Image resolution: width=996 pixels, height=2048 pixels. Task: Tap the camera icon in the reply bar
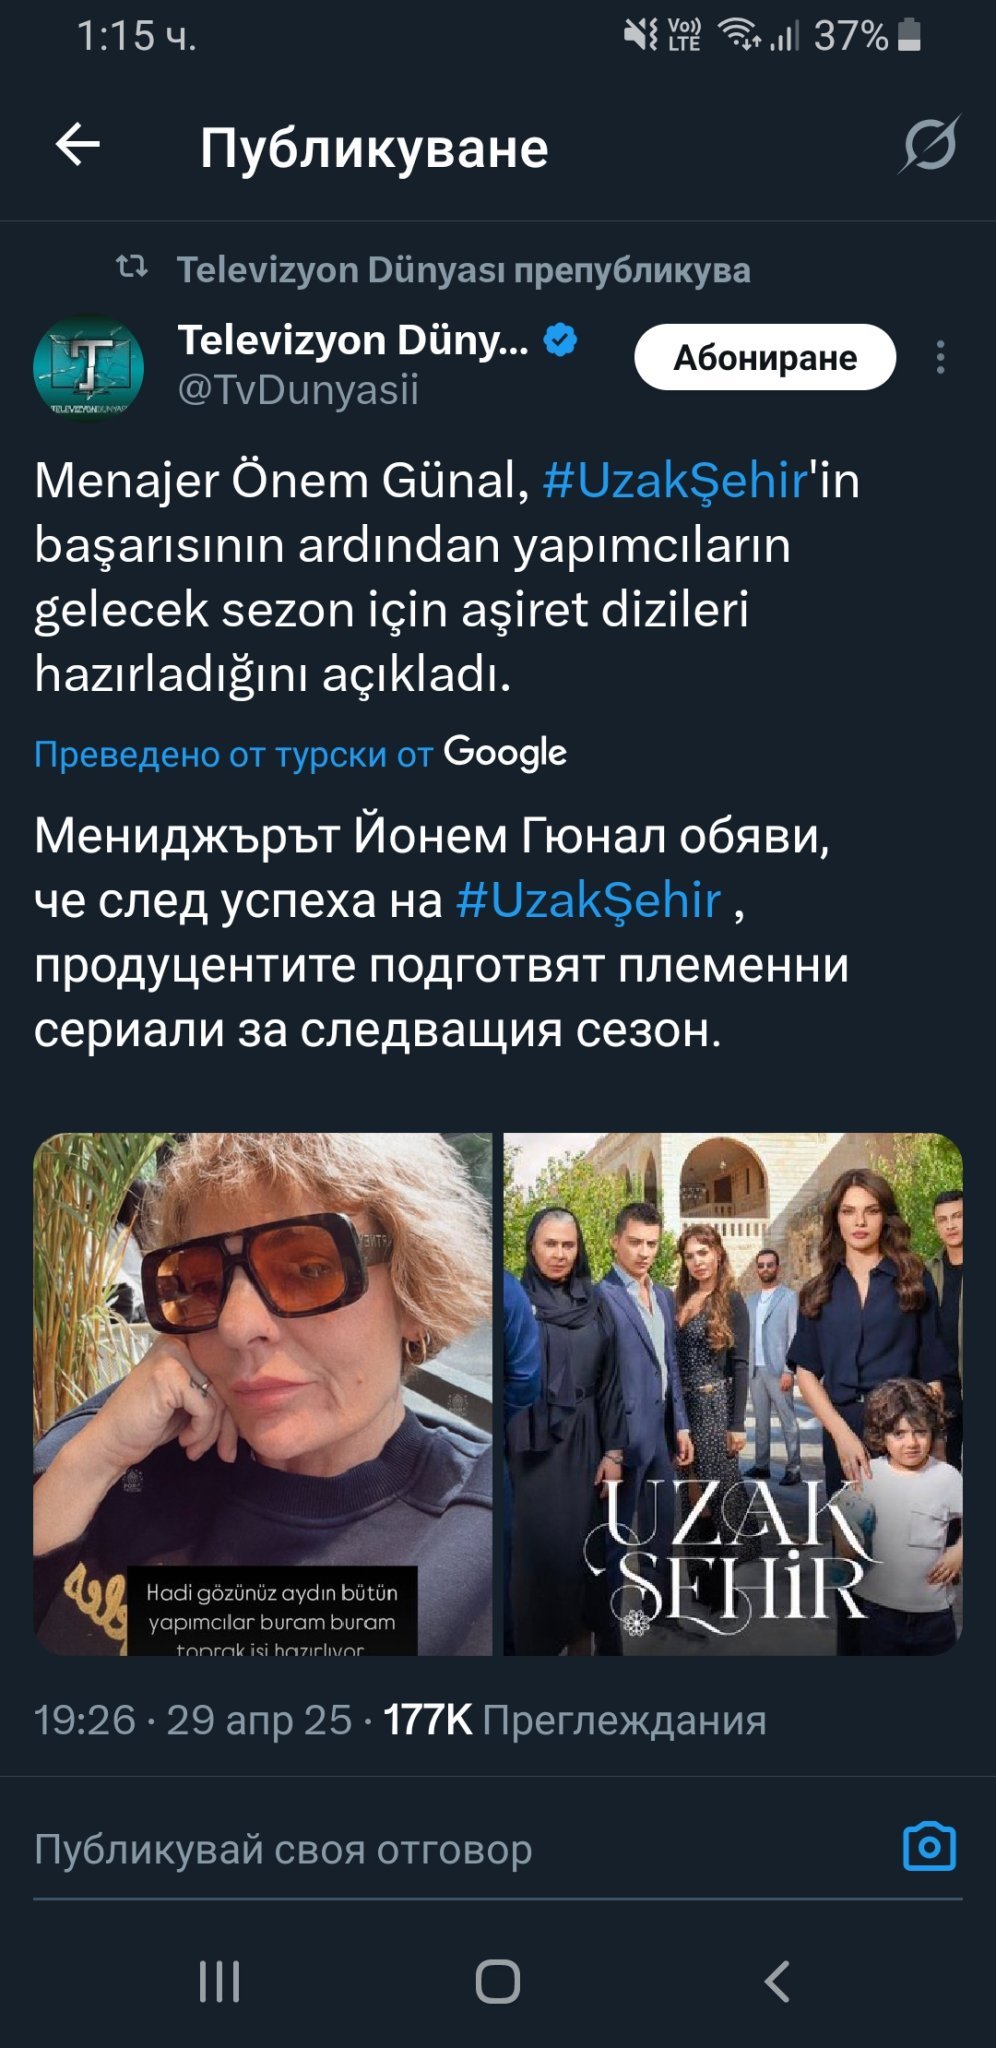click(929, 1846)
